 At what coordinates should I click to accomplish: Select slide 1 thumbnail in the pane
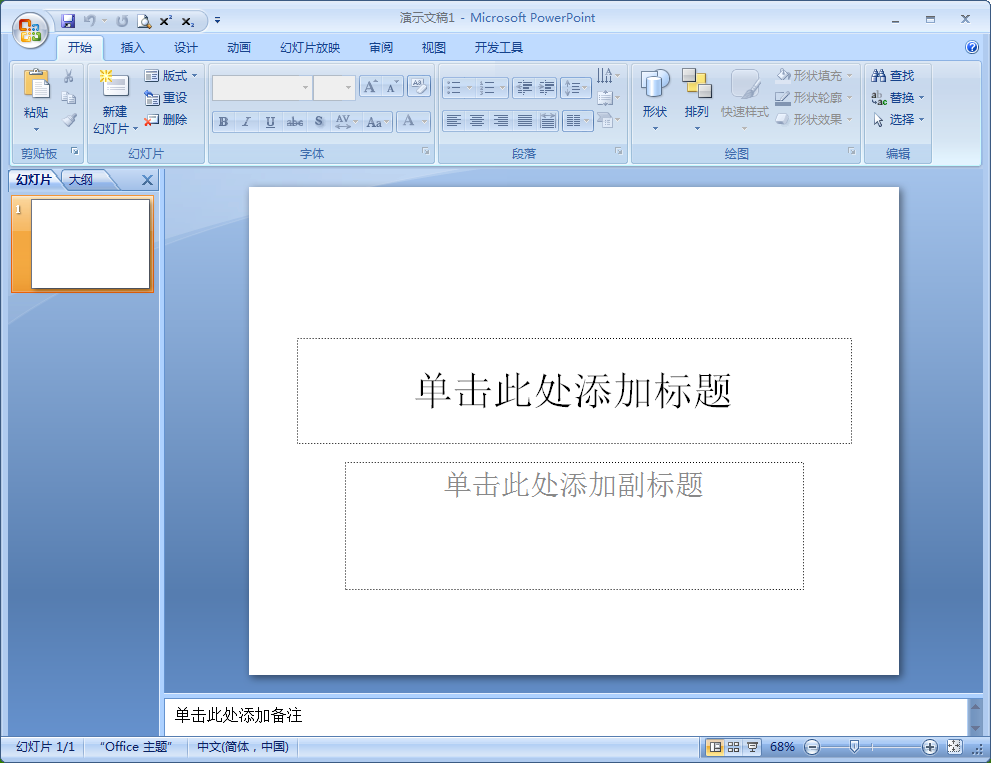coord(83,244)
